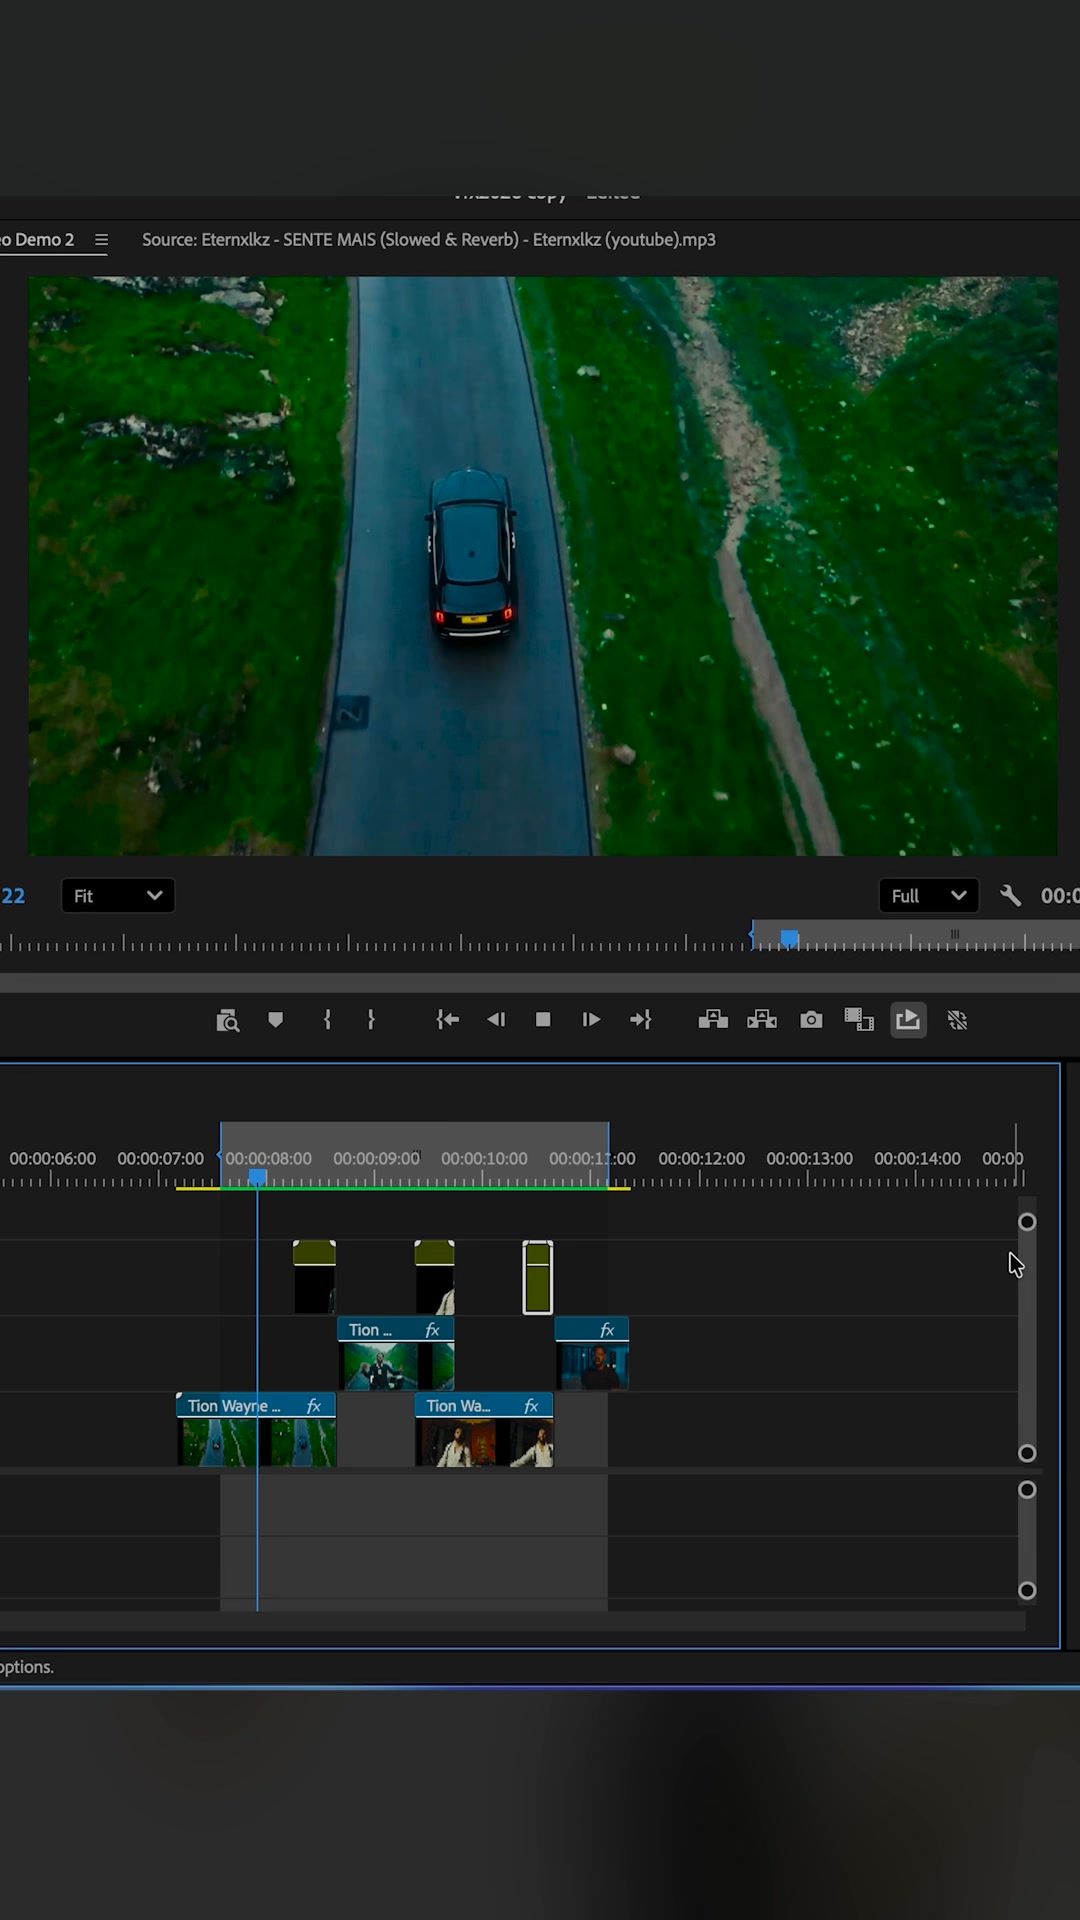Image resolution: width=1080 pixels, height=1920 pixels.
Task: Click the blue playhead on the Program monitor scrubber
Action: [790, 938]
